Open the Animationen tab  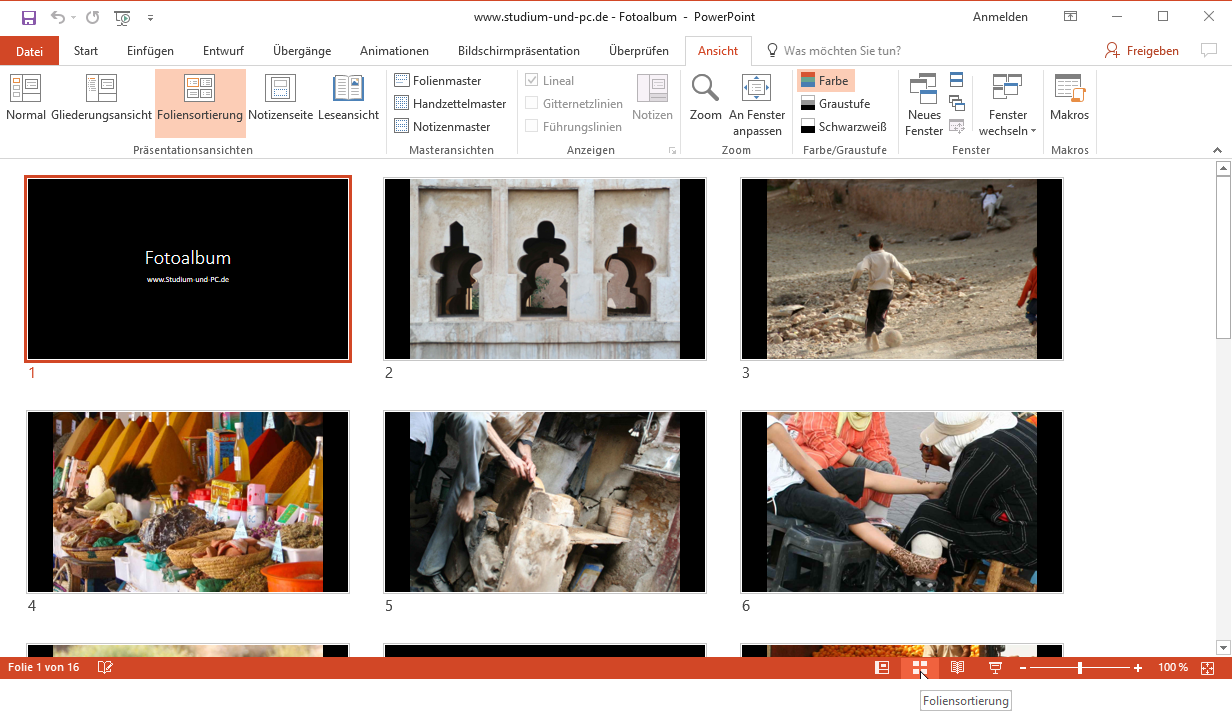[394, 51]
